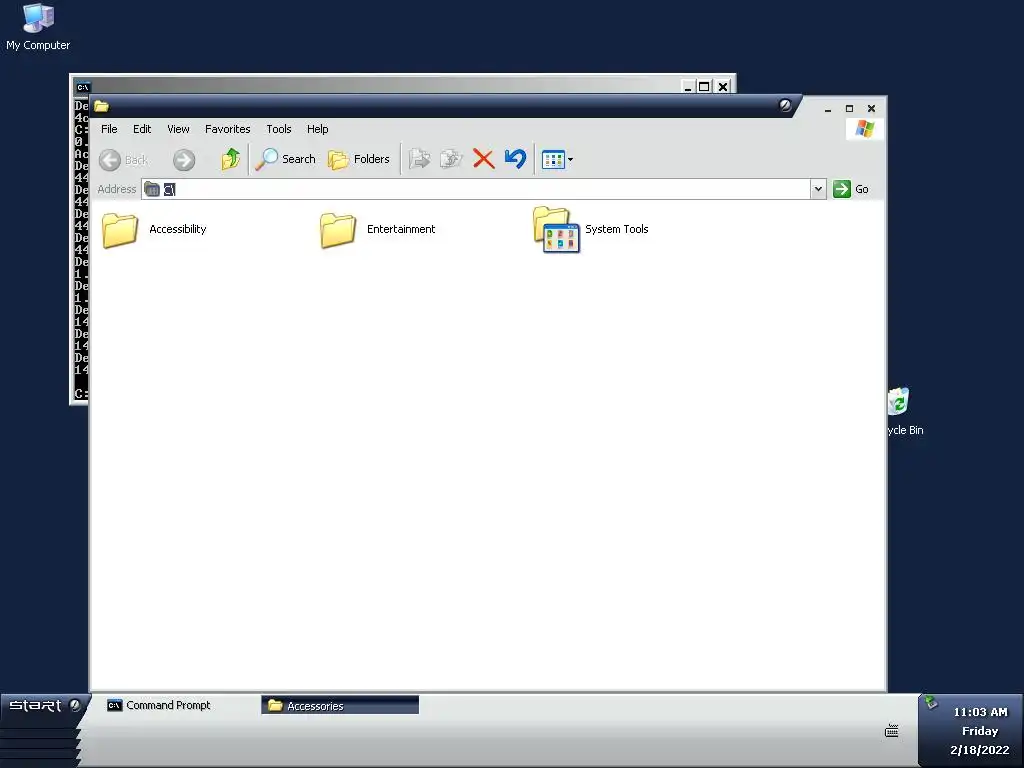Select the Accessibility folder

click(154, 230)
